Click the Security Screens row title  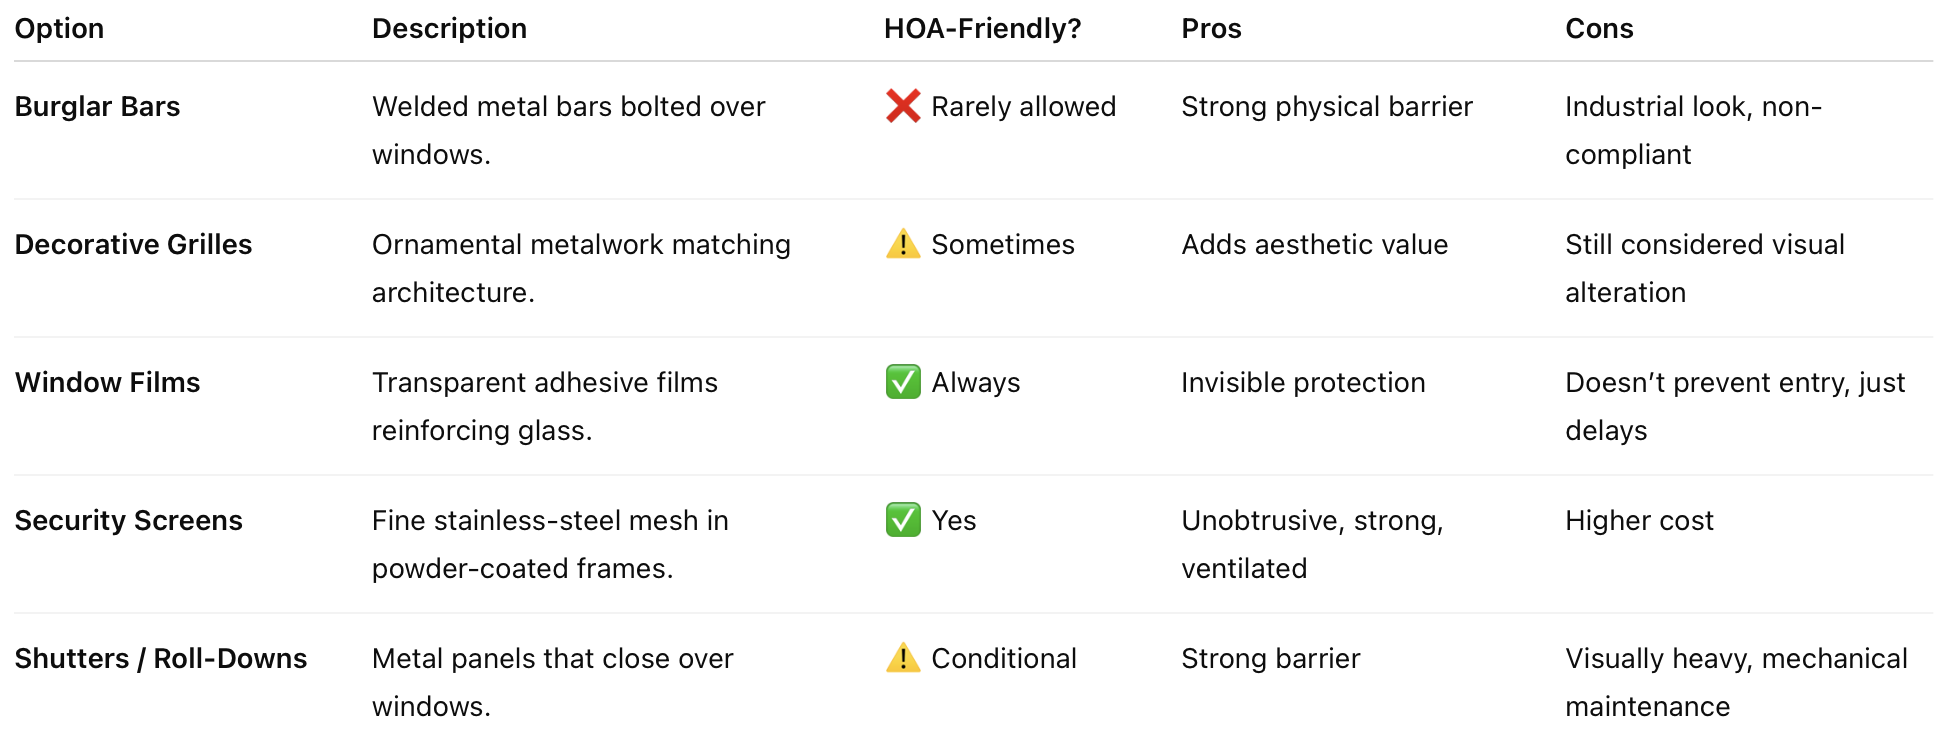pyautogui.click(x=128, y=521)
